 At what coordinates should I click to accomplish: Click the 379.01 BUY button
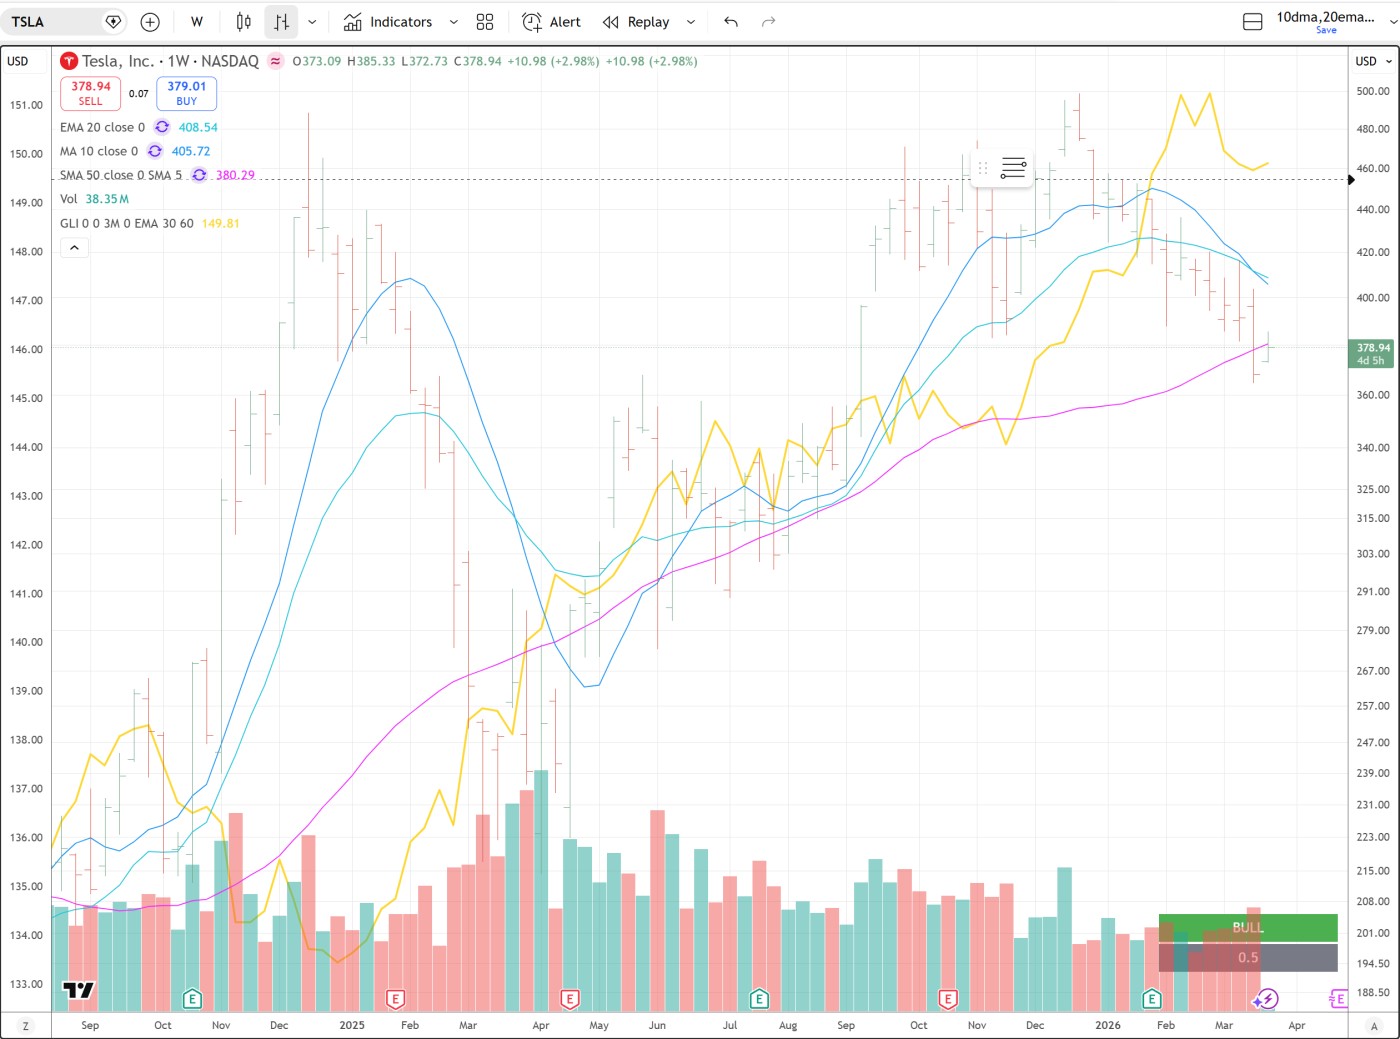coord(187,93)
